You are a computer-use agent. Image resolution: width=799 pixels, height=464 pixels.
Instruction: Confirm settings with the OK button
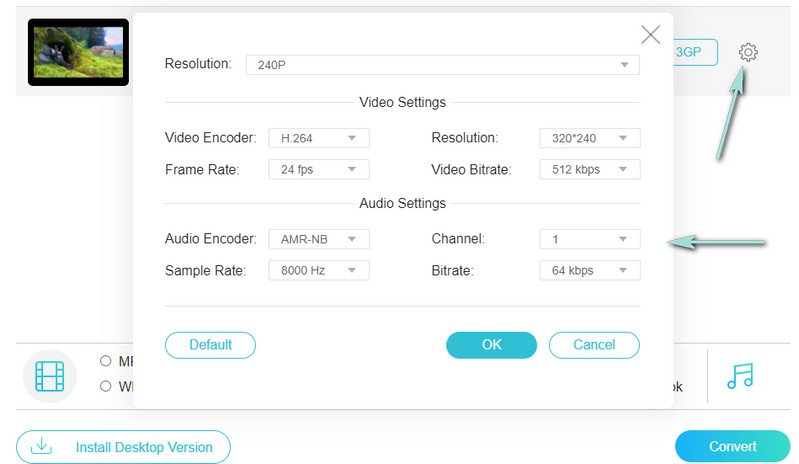(491, 345)
